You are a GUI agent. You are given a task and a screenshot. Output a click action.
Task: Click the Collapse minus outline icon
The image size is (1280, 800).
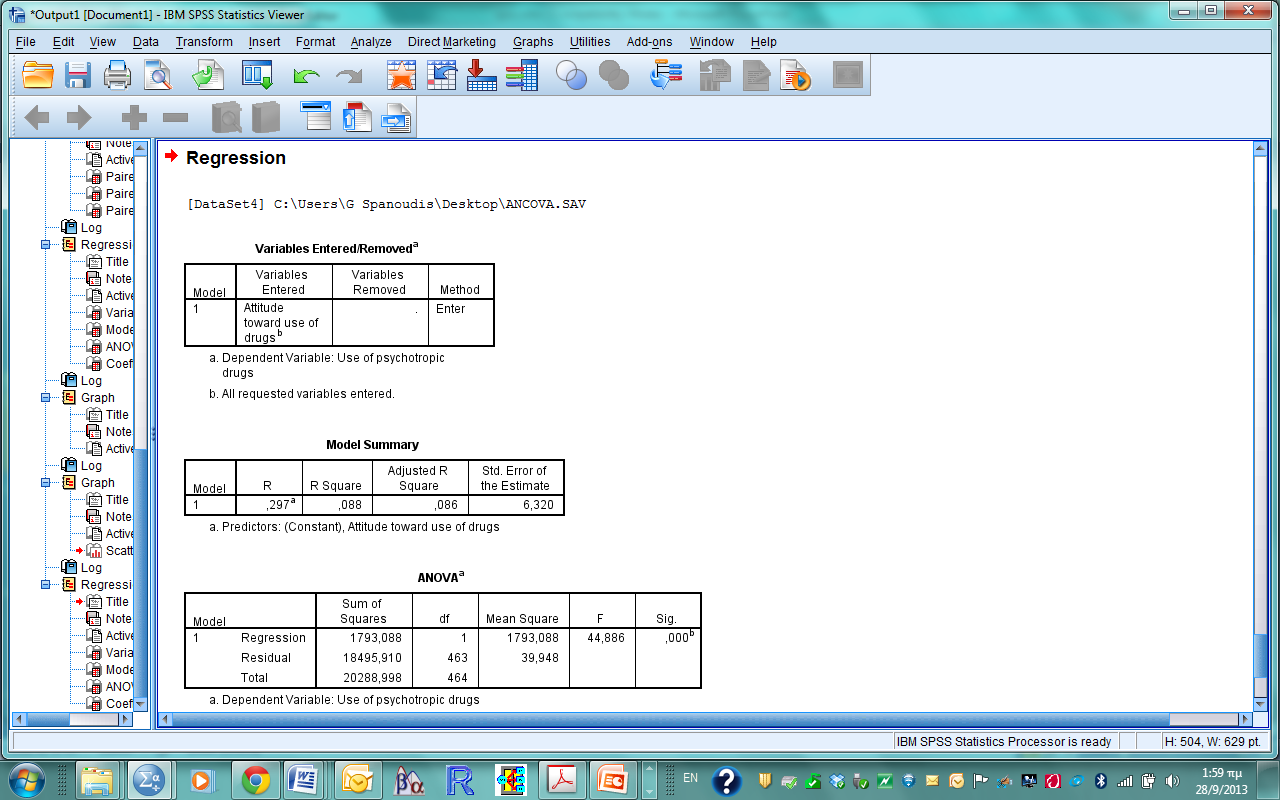point(176,118)
